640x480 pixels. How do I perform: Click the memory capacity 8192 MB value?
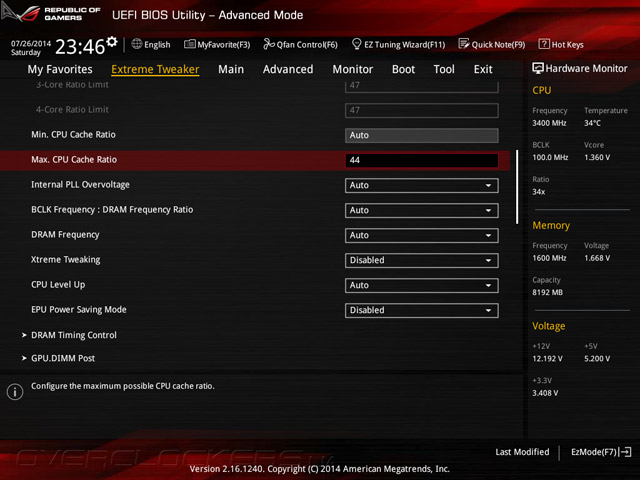547,292
